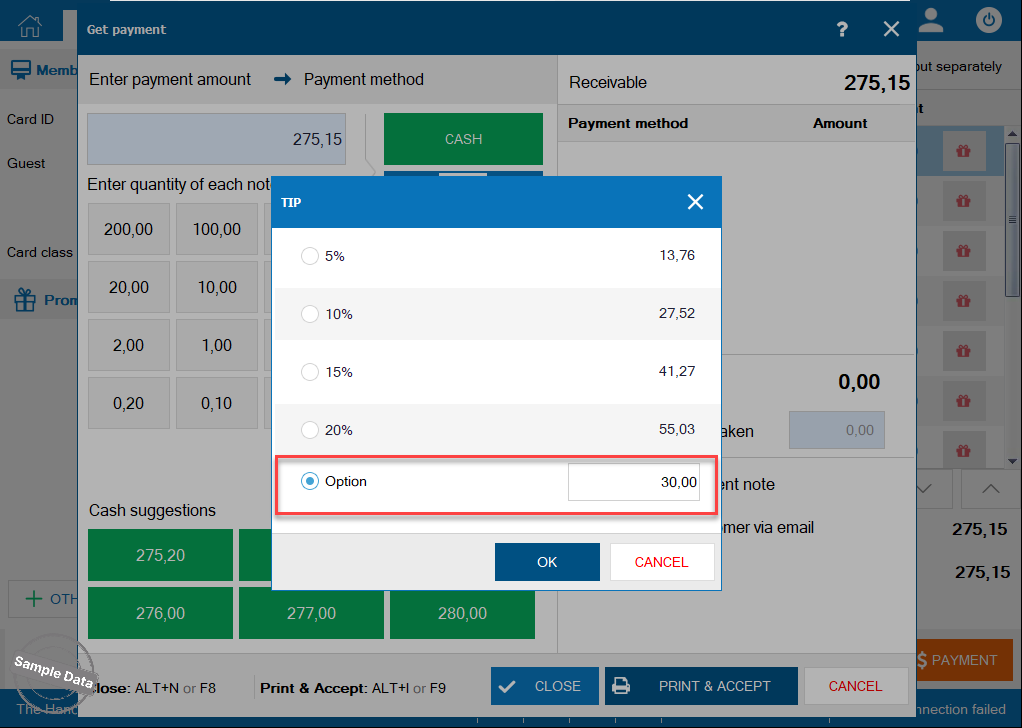Open the user profile icon

[931, 21]
